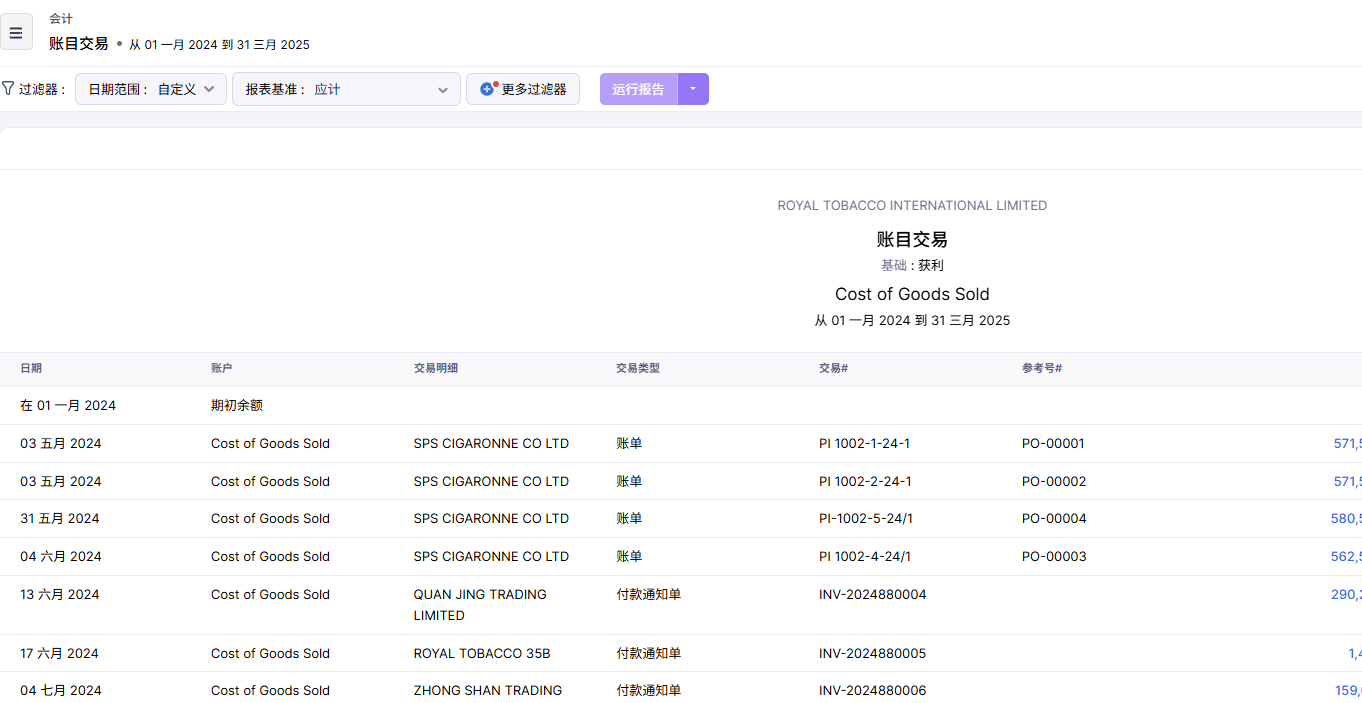Image resolution: width=1362 pixels, height=703 pixels.
Task: Click the 会计 breadcrumb
Action: click(x=61, y=19)
